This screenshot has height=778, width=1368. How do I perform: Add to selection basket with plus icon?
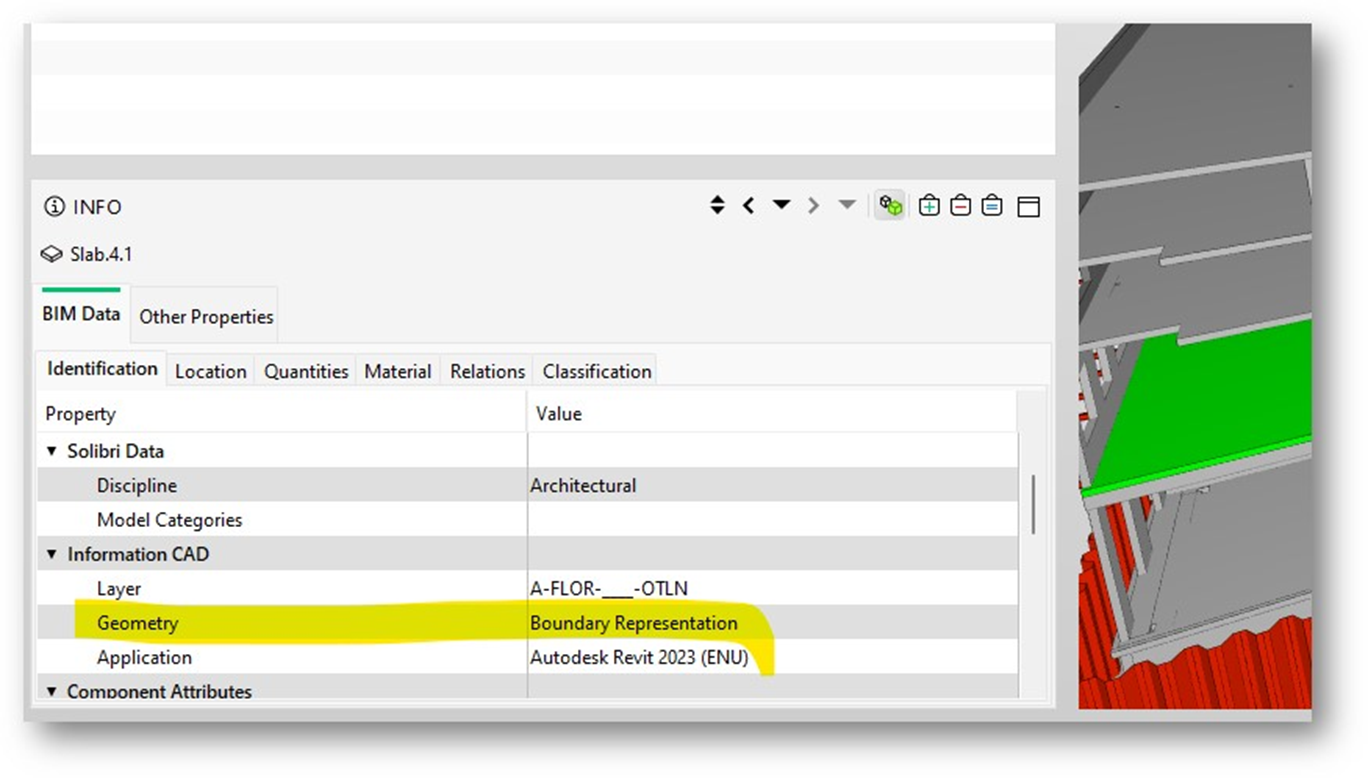point(929,205)
